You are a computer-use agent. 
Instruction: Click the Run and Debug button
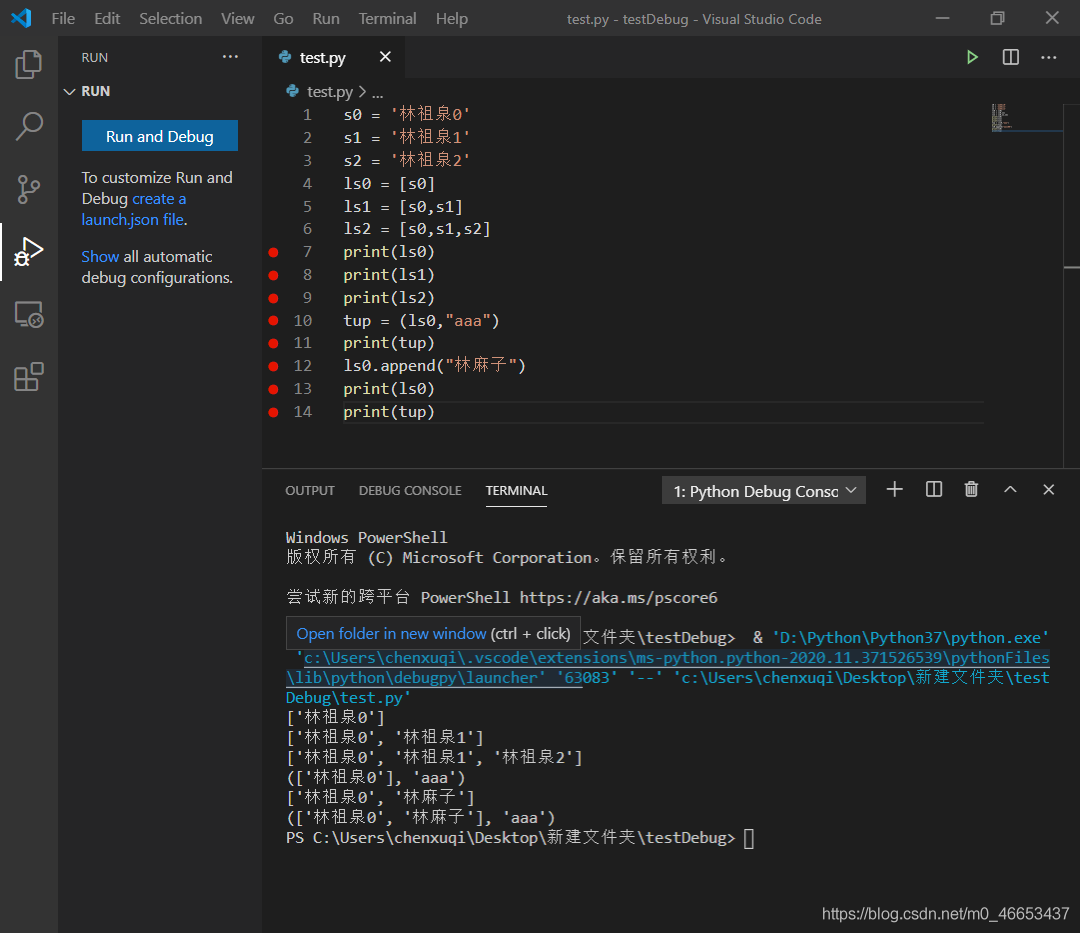coord(160,136)
